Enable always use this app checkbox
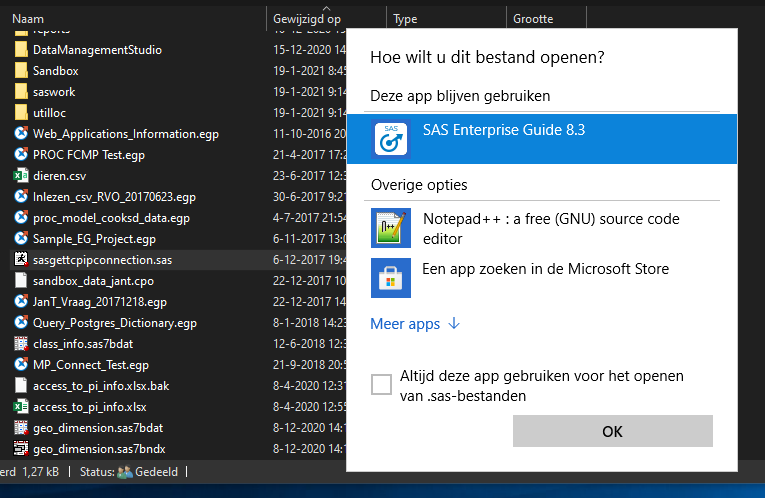765x498 pixels. (x=381, y=385)
